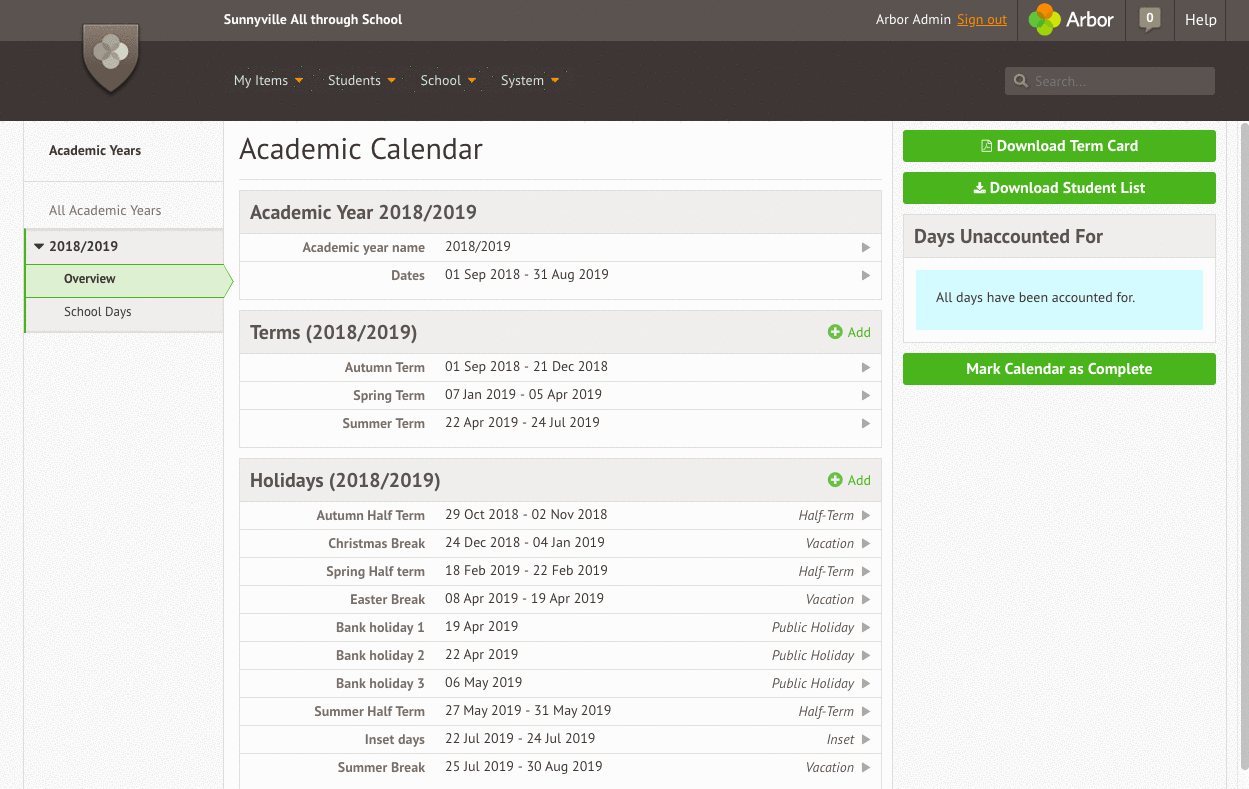The image size is (1249, 789).
Task: Click the Arbor logo icon
Action: pyautogui.click(x=1044, y=19)
